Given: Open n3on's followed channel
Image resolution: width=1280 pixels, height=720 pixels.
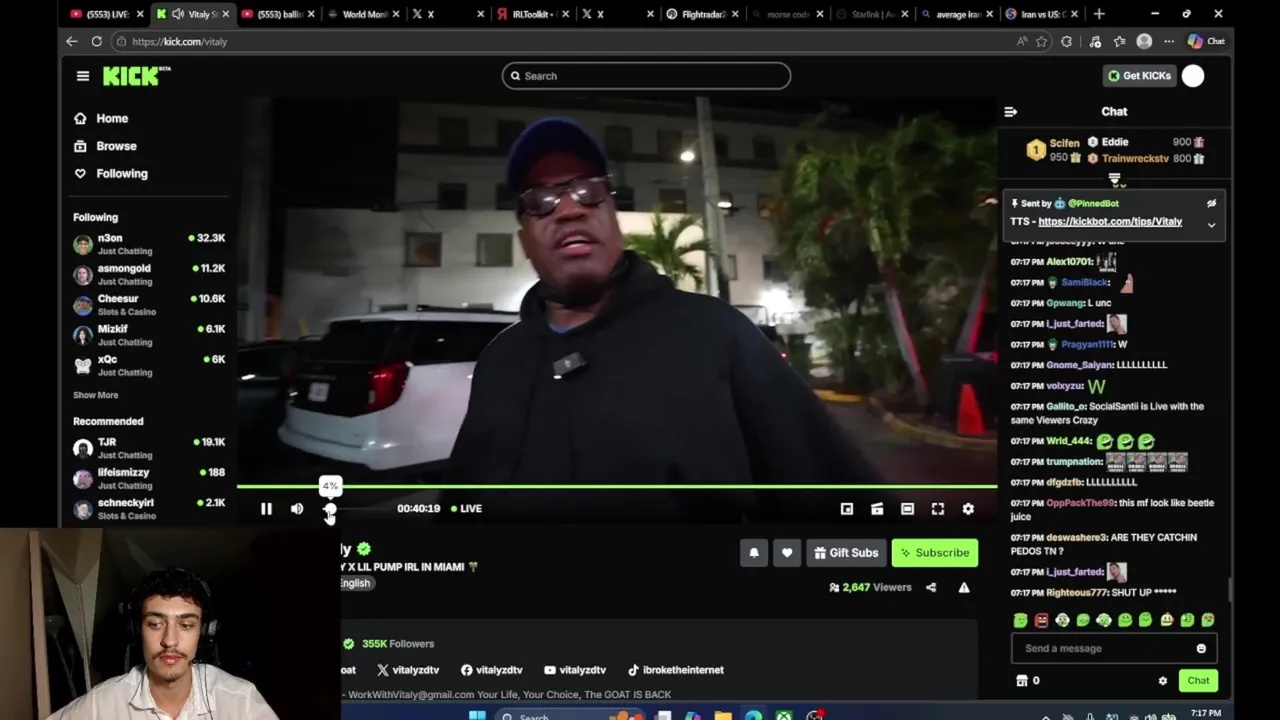Looking at the screenshot, I should coord(149,244).
